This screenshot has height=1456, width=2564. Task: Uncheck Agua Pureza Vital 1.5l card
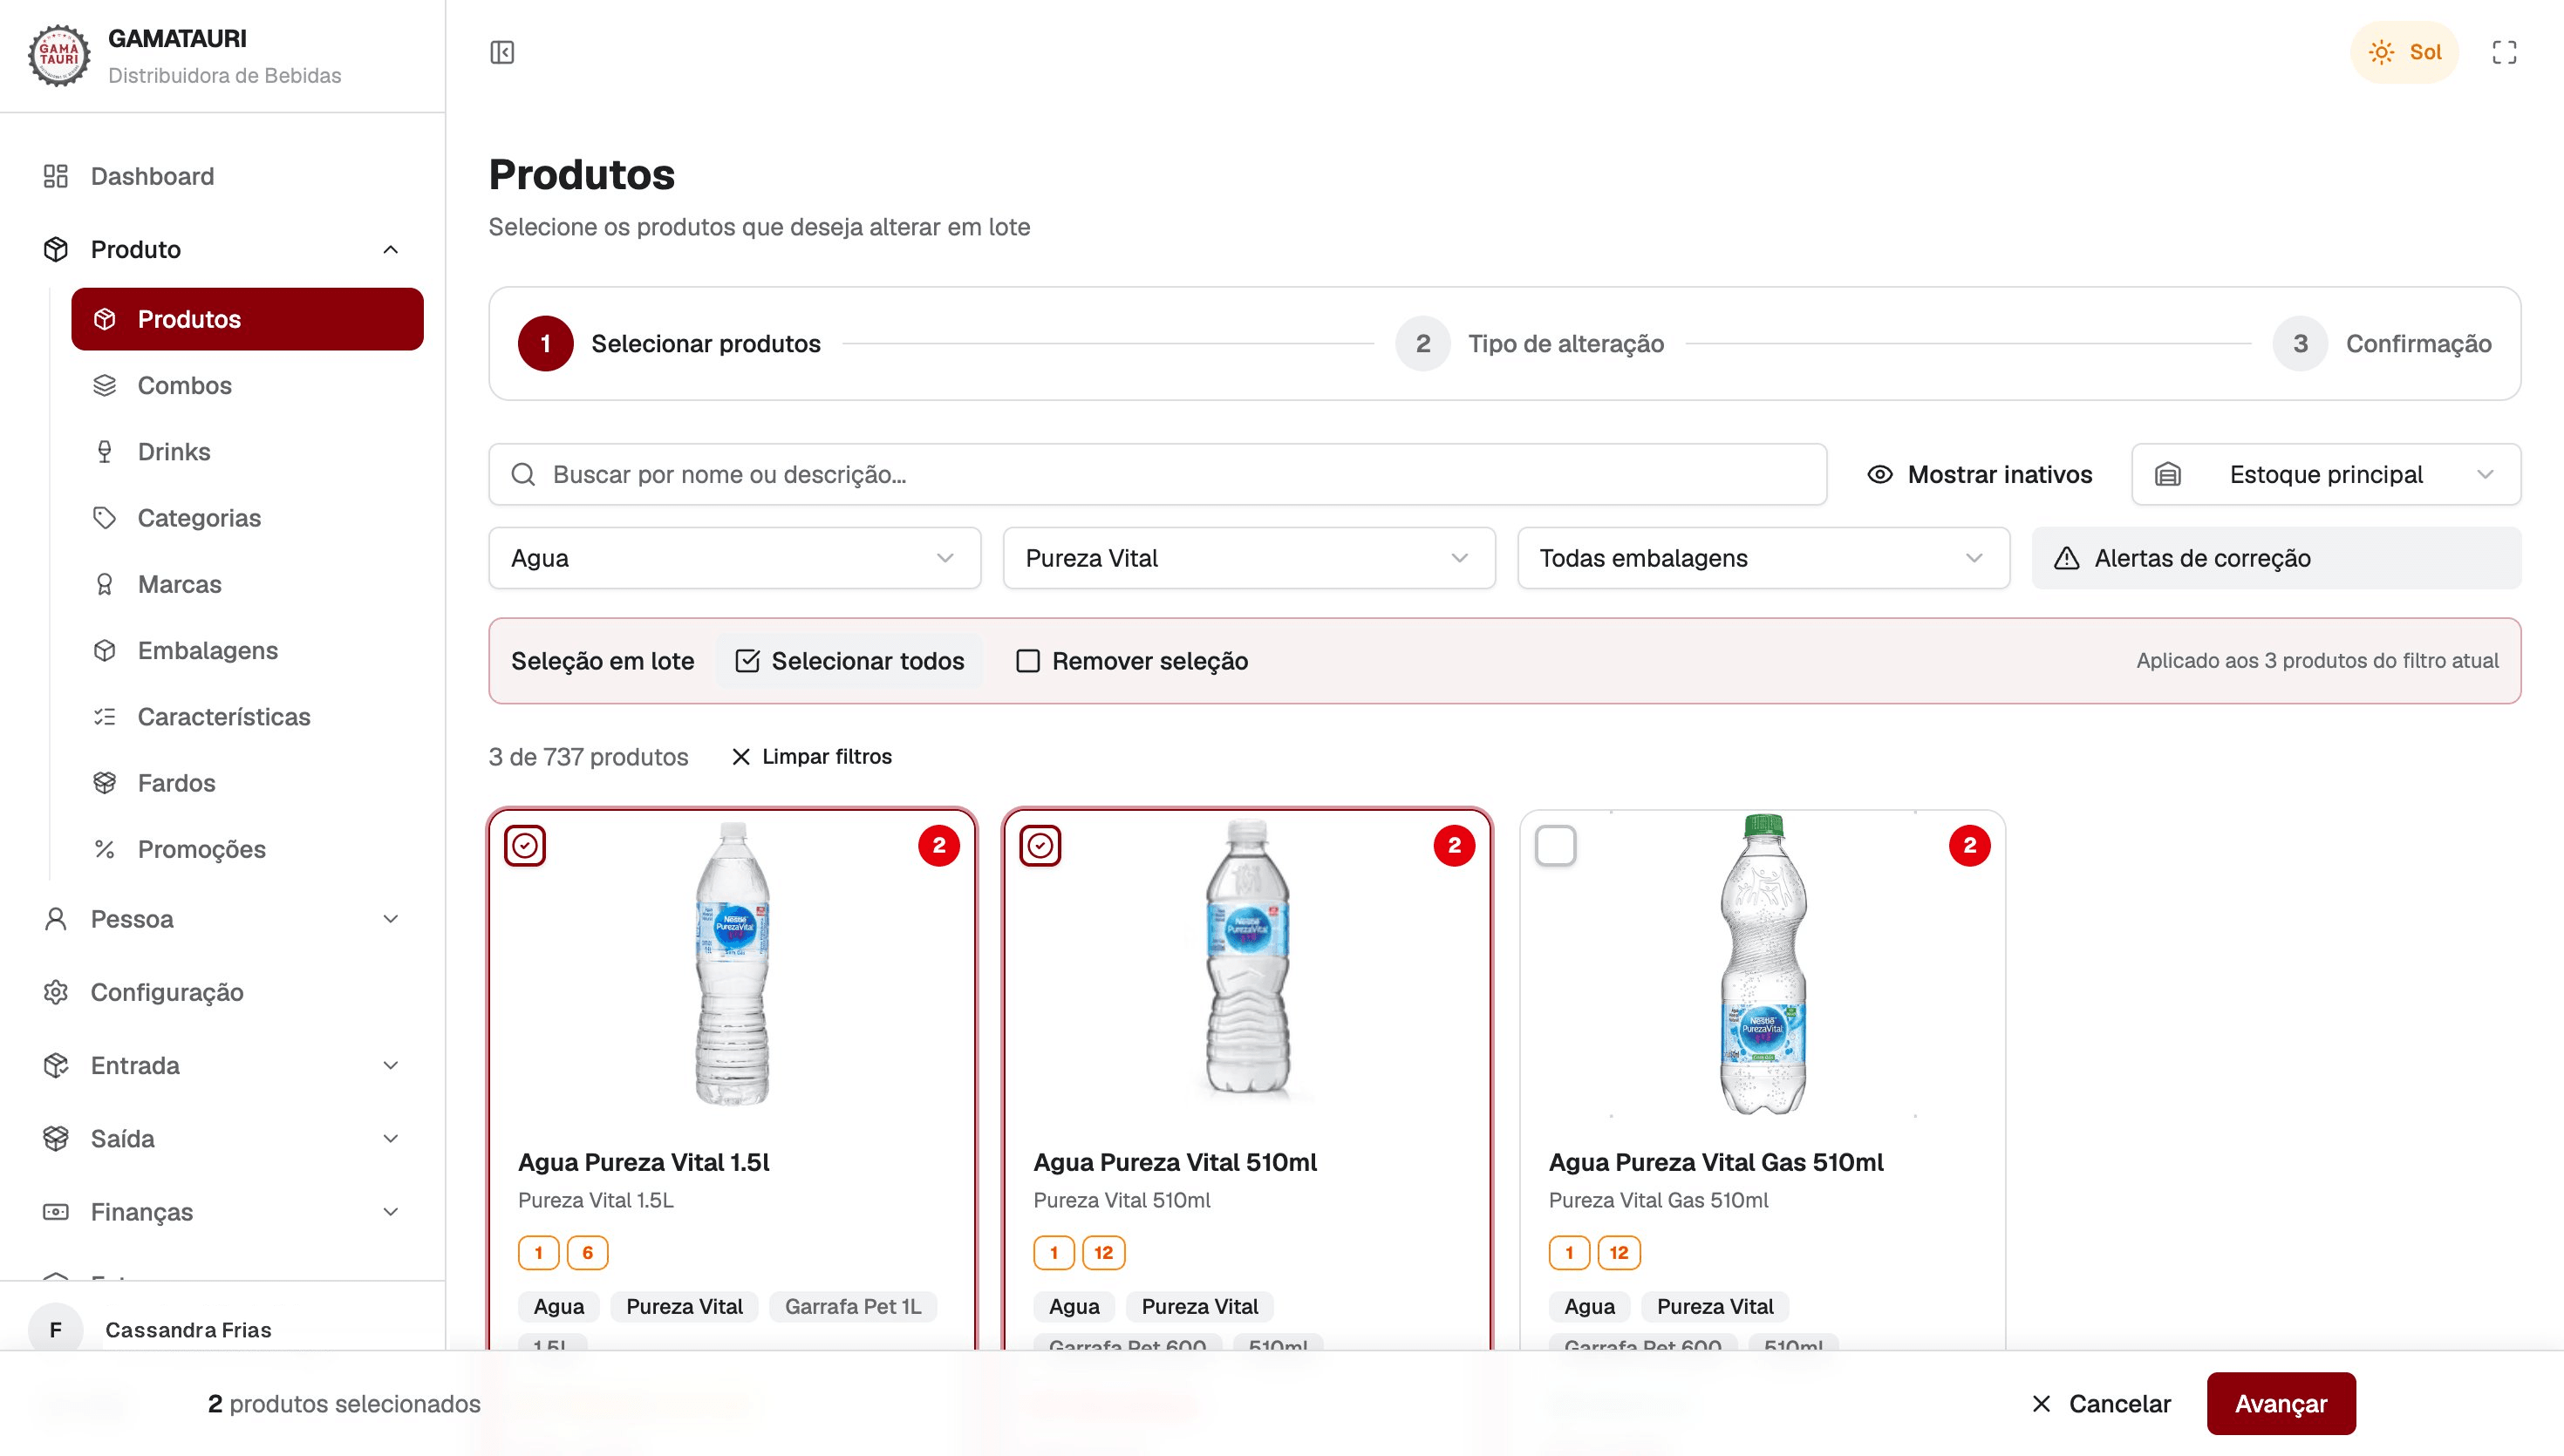tap(525, 846)
